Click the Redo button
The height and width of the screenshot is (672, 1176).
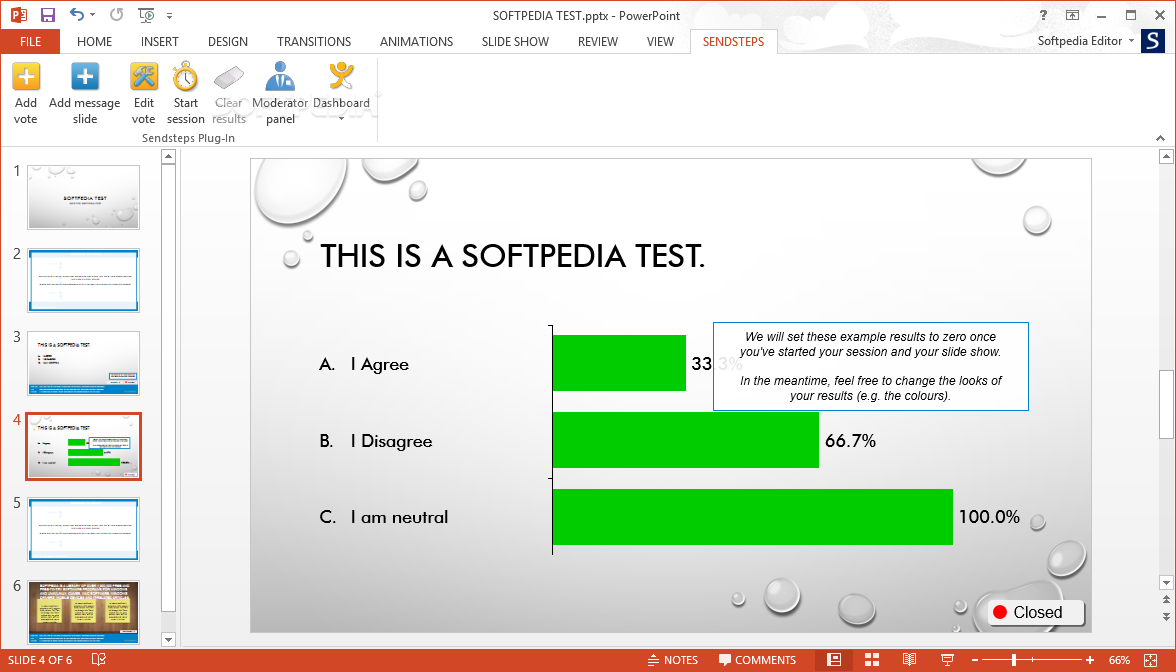(116, 14)
